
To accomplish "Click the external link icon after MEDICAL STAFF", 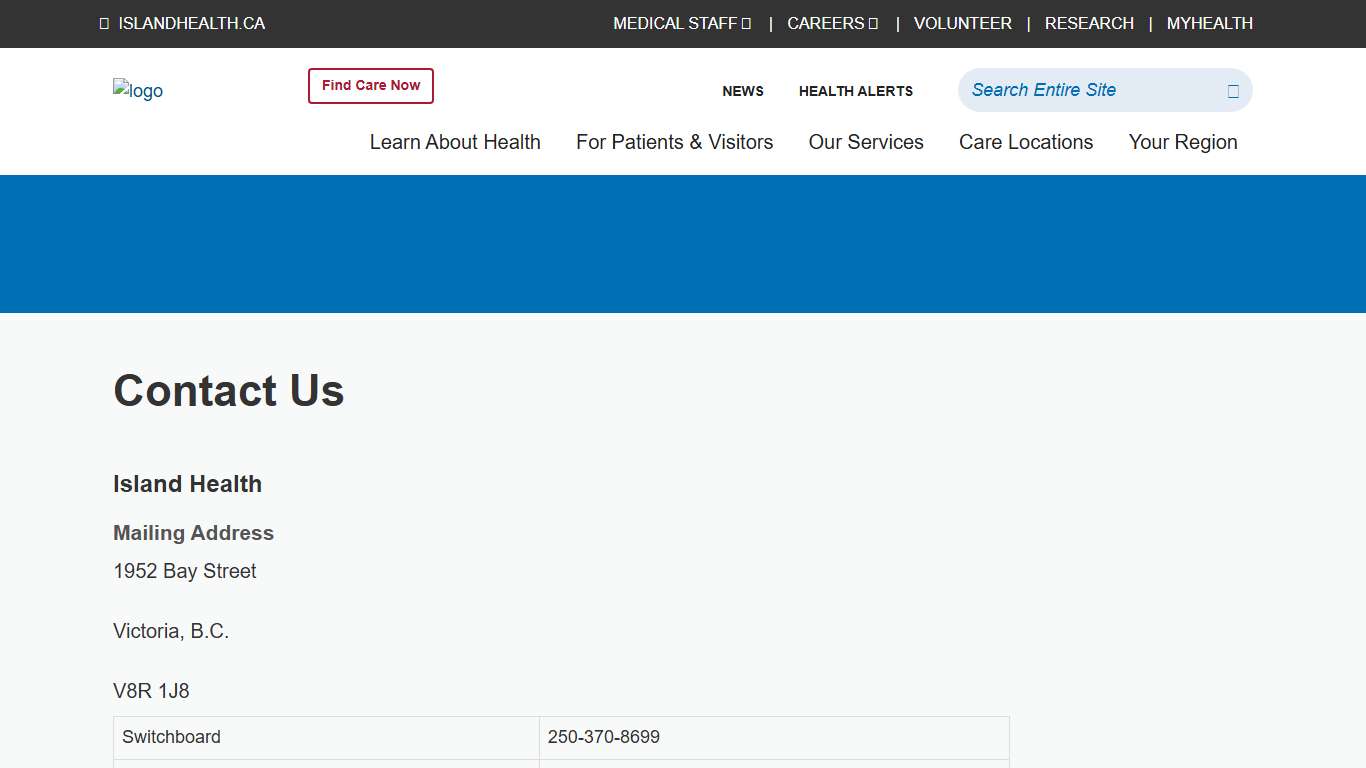I will point(746,23).
